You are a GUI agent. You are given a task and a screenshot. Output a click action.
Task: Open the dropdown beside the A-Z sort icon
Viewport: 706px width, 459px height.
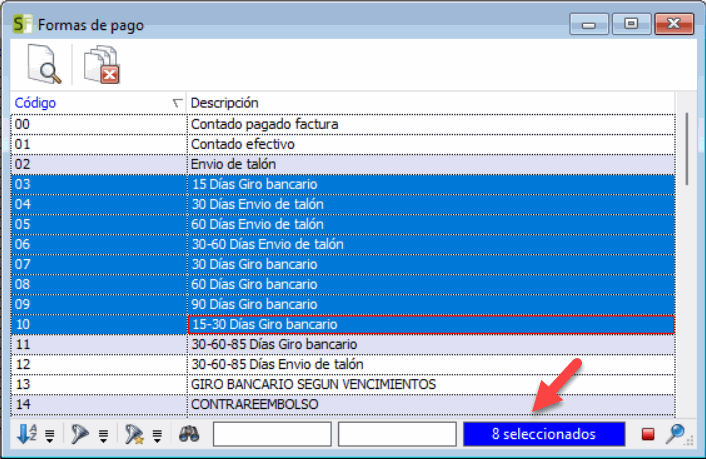(50, 435)
